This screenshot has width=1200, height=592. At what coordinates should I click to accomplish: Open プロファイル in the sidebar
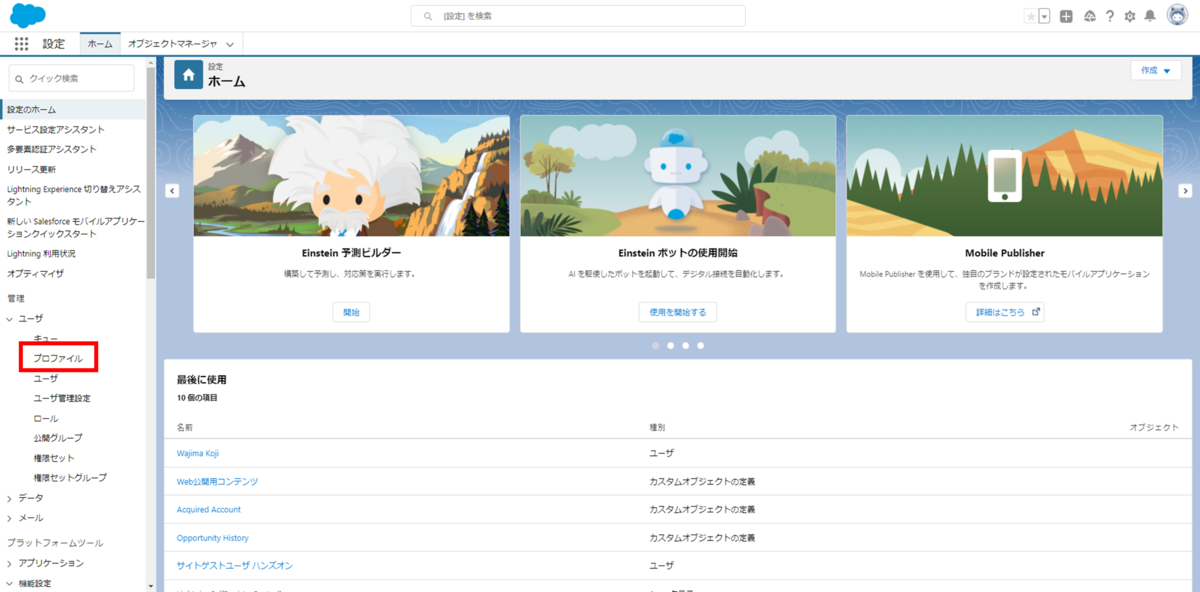pos(58,358)
